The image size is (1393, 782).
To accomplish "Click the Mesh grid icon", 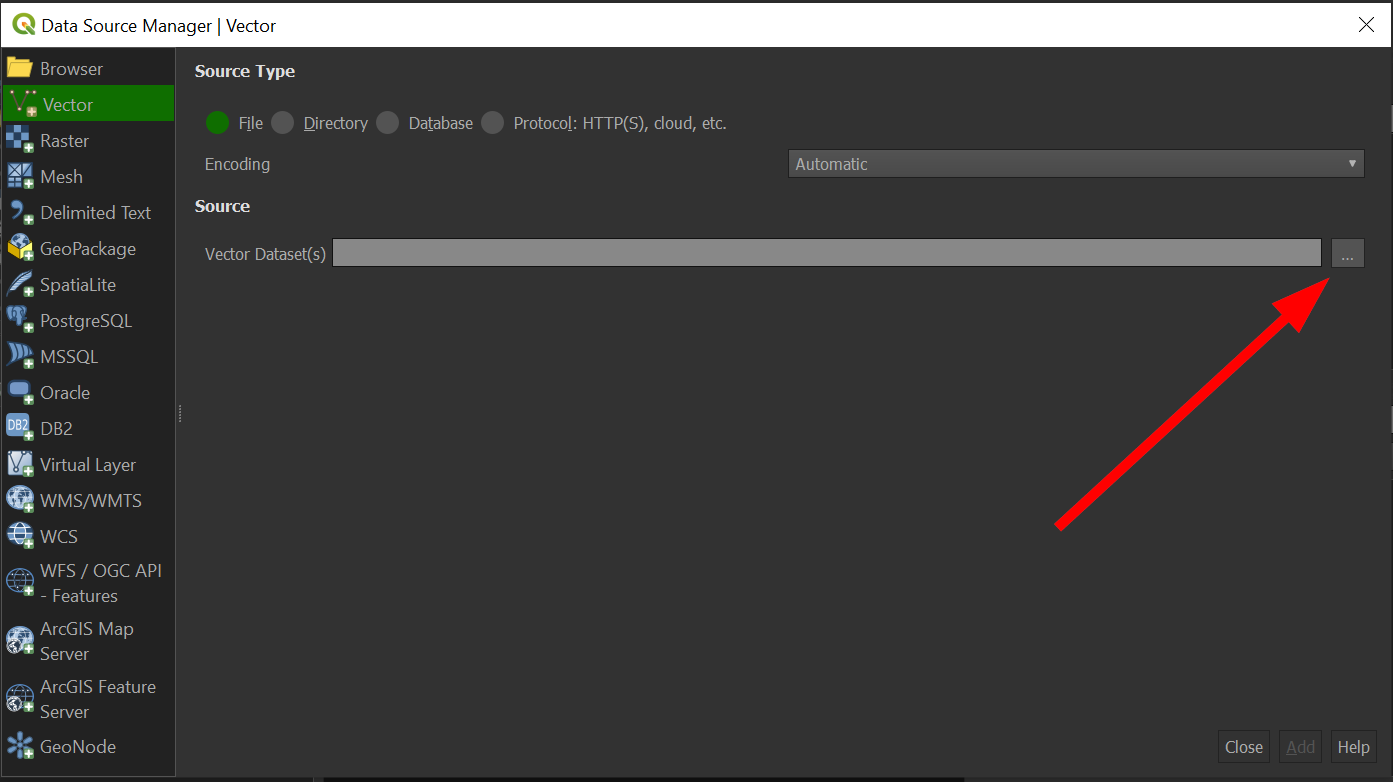I will tap(20, 176).
